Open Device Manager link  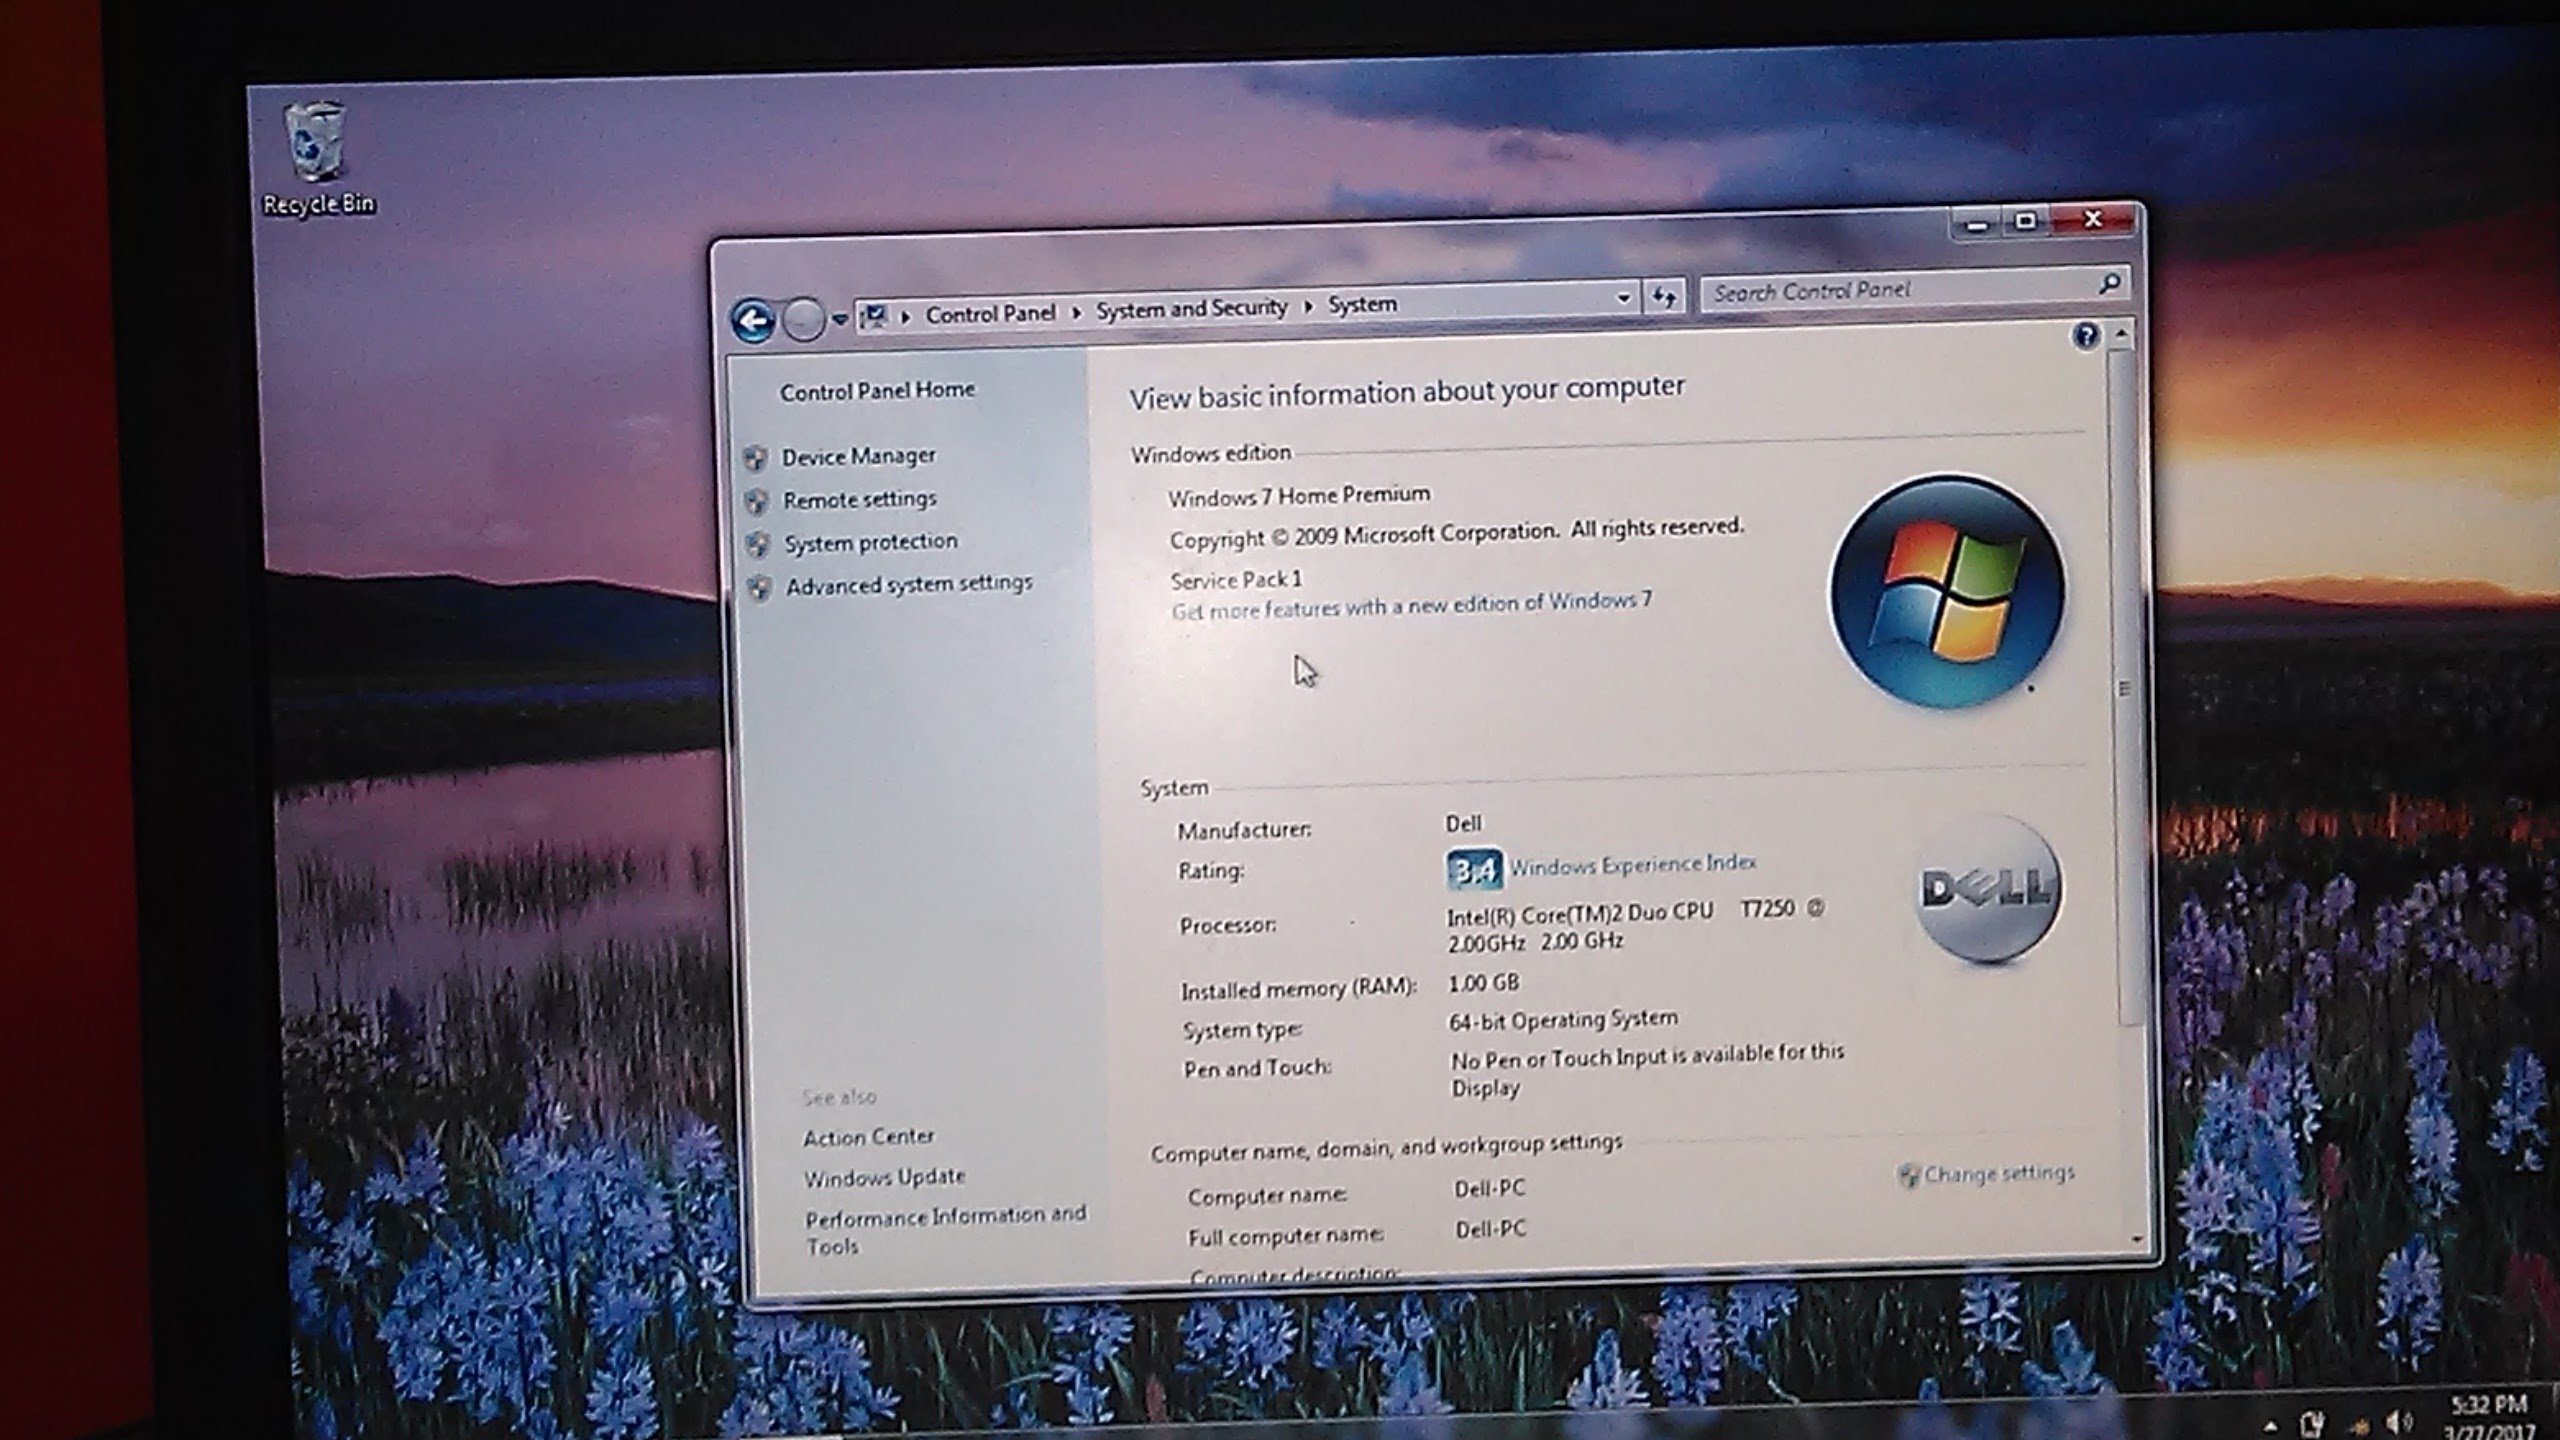pyautogui.click(x=859, y=456)
